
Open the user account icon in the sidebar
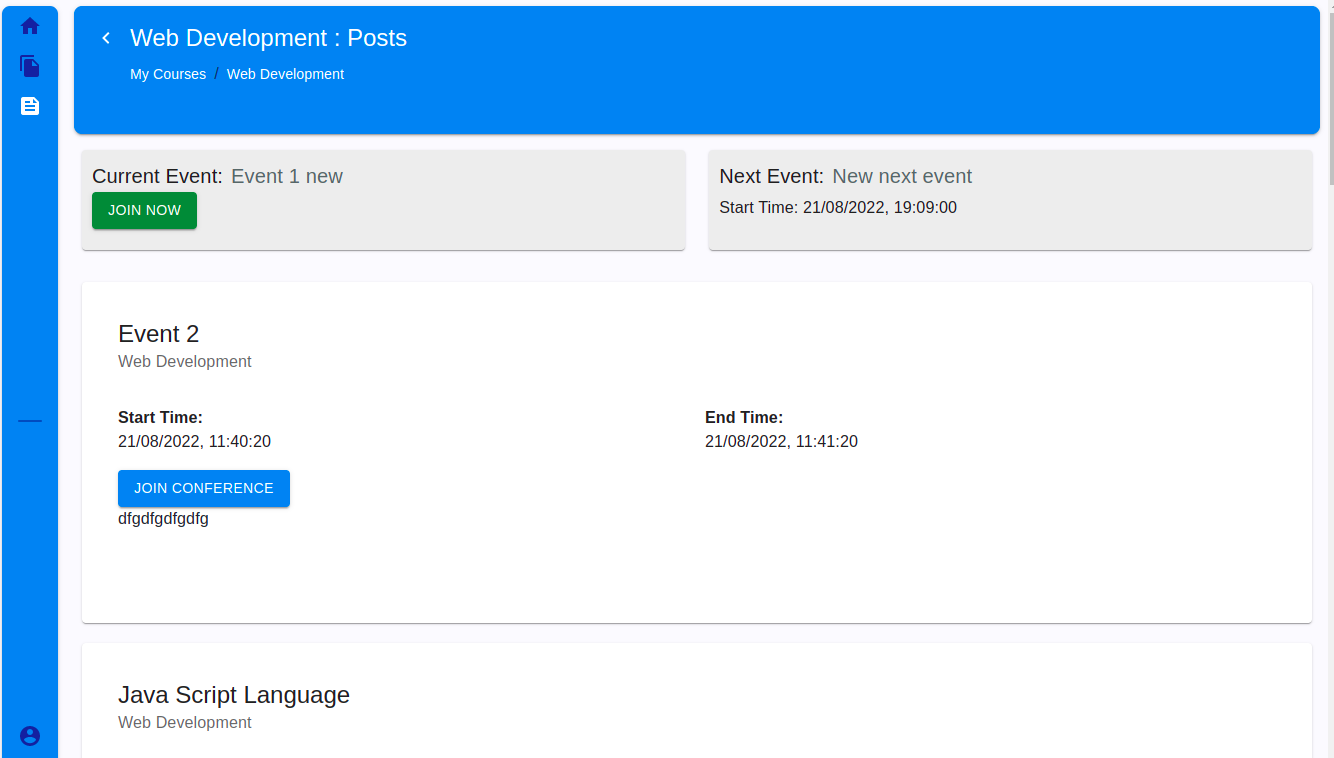click(30, 736)
